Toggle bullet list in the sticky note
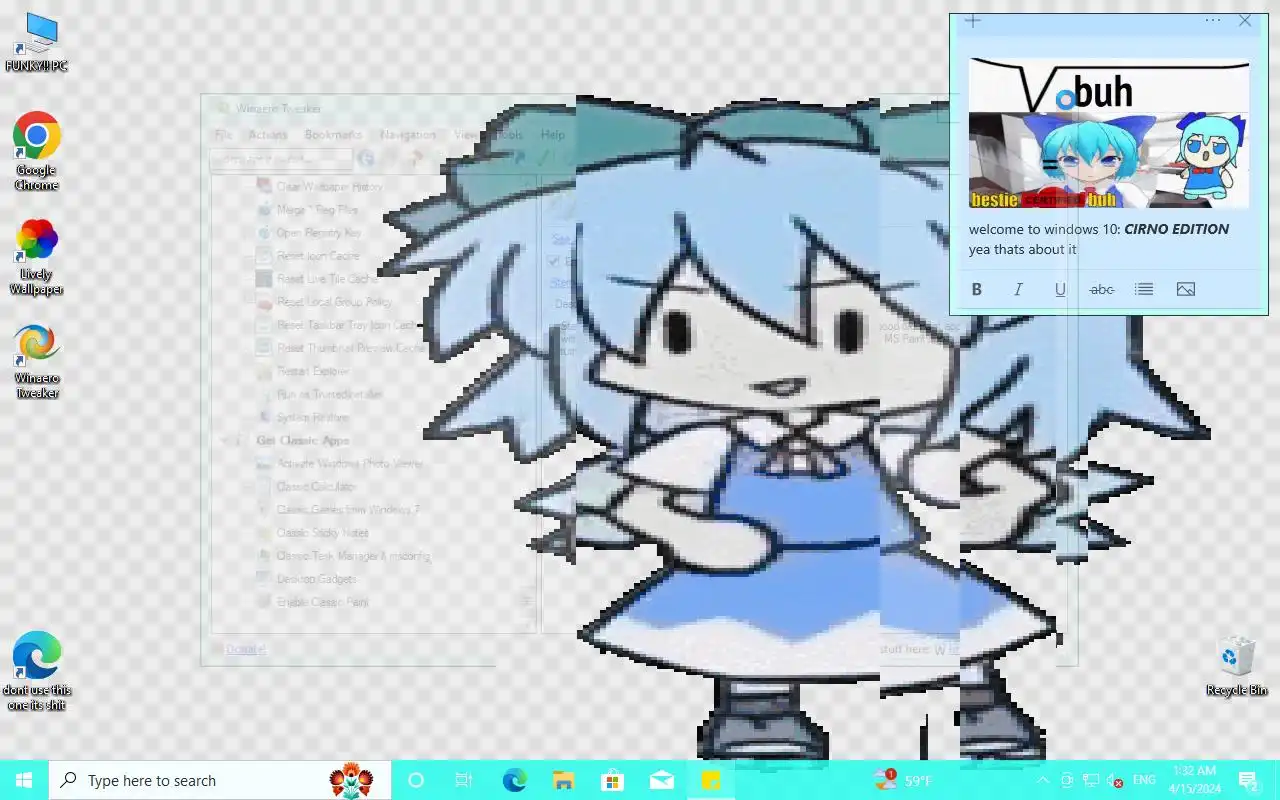Screen dimensions: 1280x800 point(1144,289)
